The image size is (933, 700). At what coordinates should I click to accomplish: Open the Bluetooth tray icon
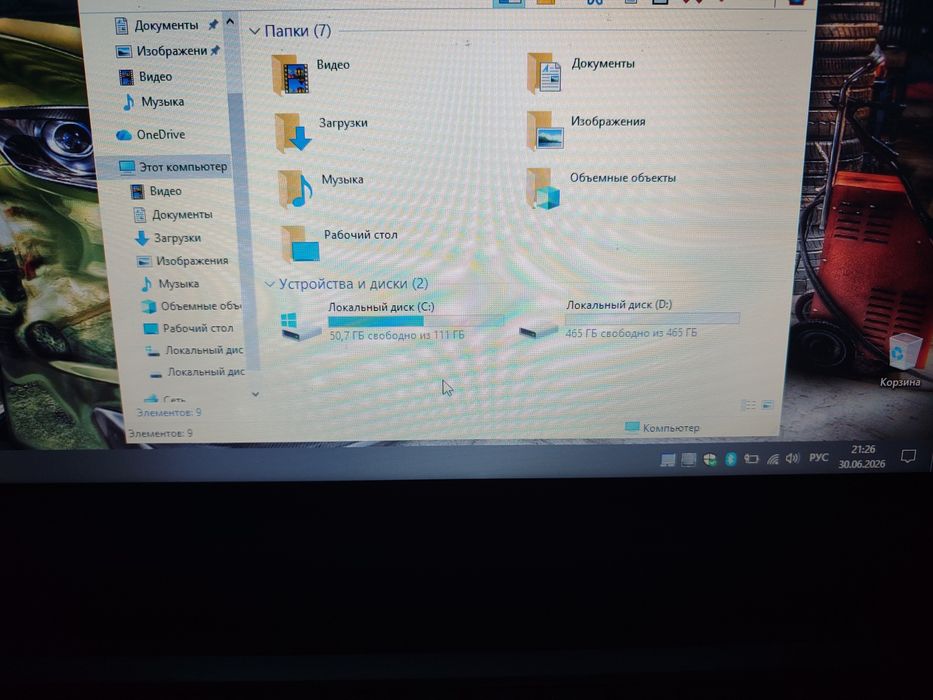click(731, 459)
